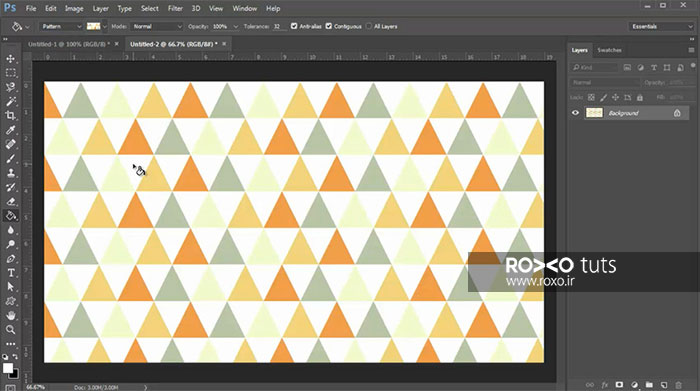Image resolution: width=700 pixels, height=391 pixels.
Task: Open the Filter menu
Action: [x=175, y=8]
